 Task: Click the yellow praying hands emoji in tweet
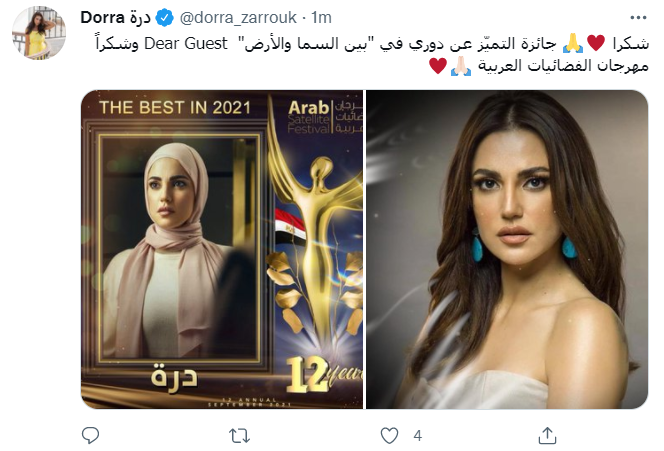573,44
